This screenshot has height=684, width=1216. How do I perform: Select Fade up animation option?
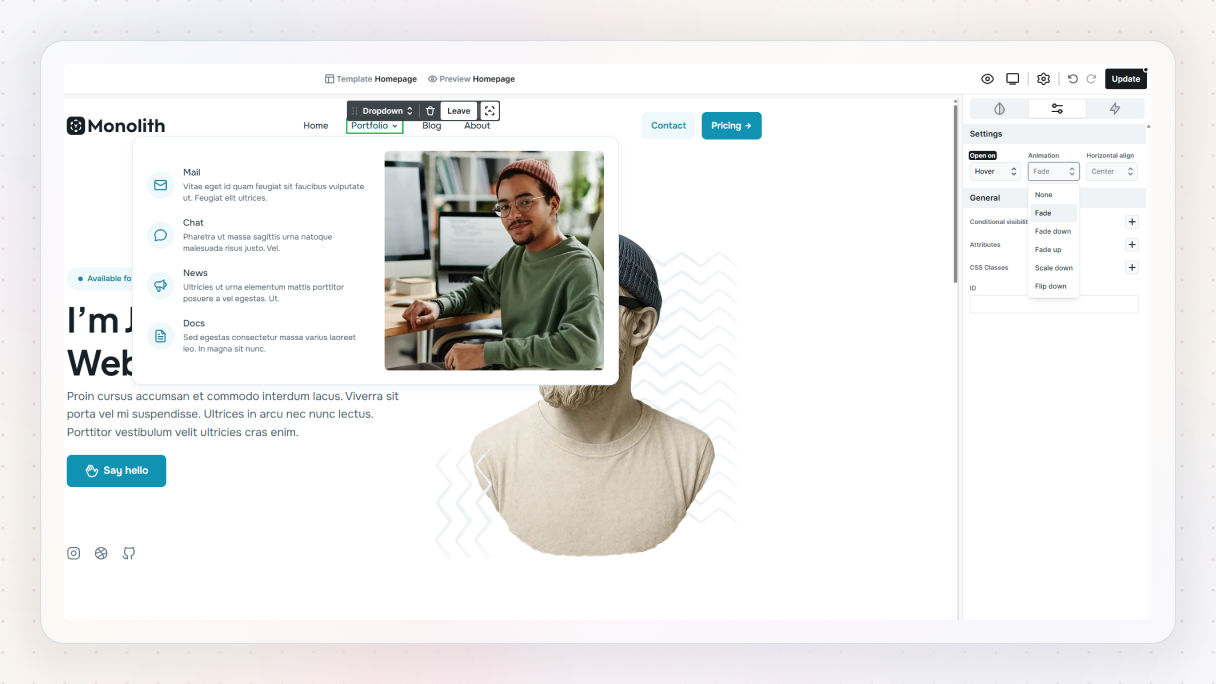[x=1054, y=249]
